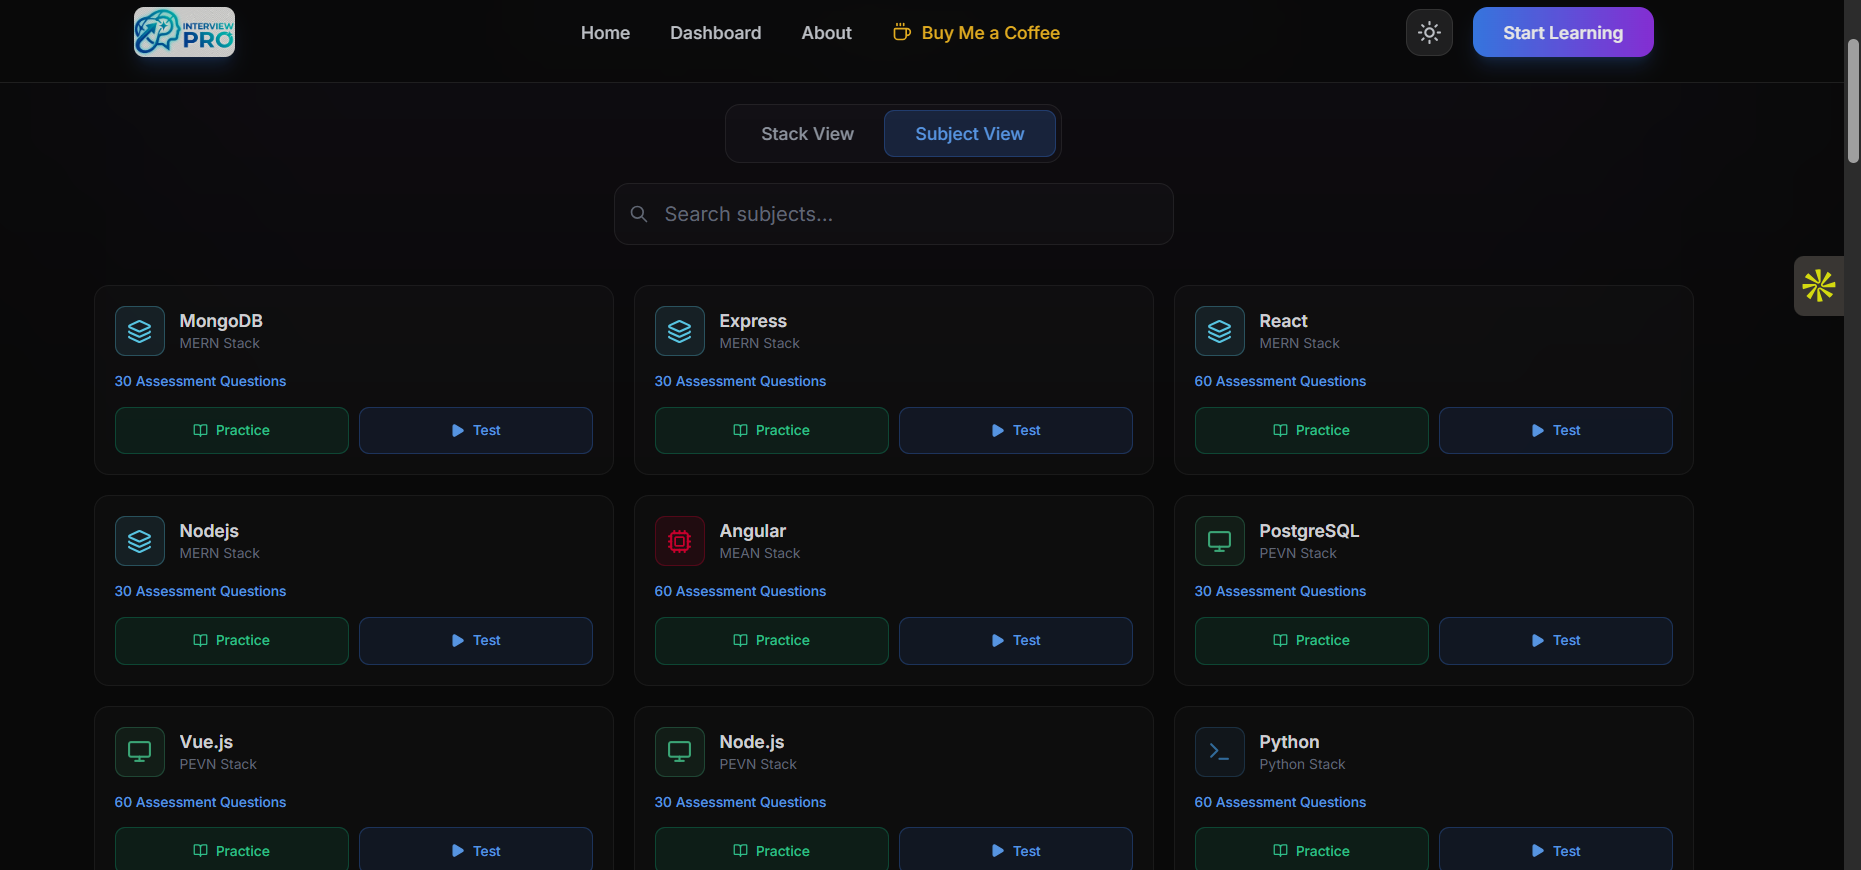Click the Python terminal prompt icon

[x=1220, y=752]
